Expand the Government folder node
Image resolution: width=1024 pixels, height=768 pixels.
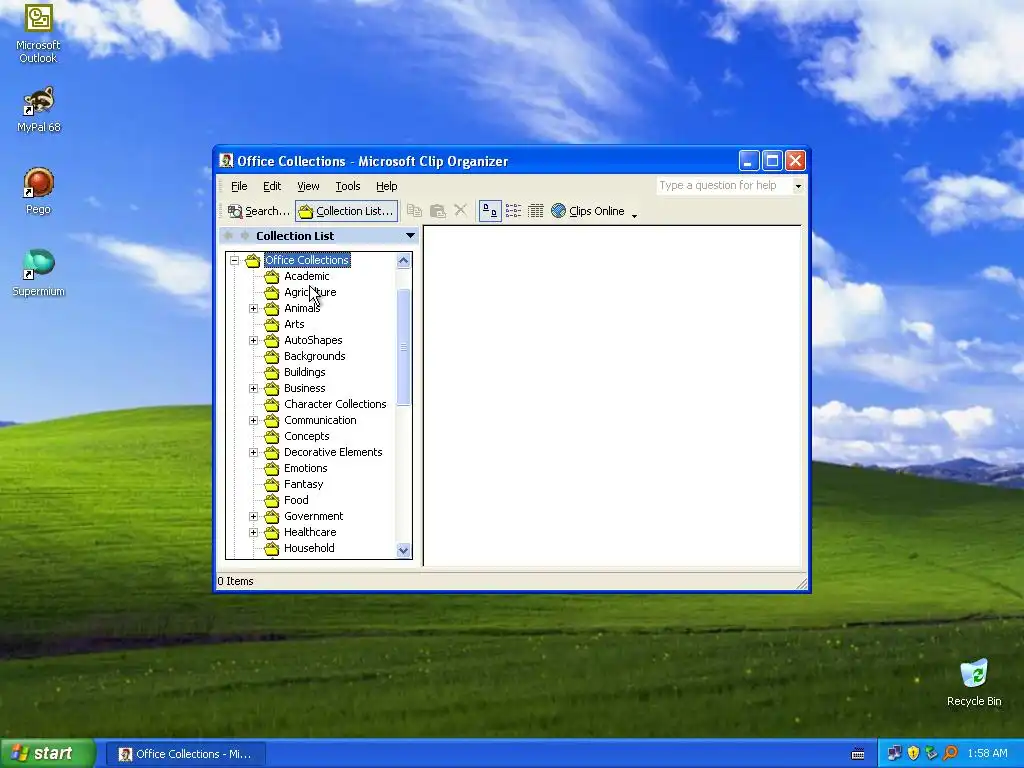tap(253, 517)
